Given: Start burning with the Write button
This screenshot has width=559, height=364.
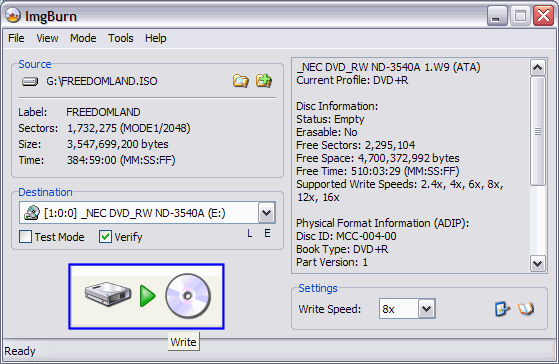Looking at the screenshot, I should [147, 296].
